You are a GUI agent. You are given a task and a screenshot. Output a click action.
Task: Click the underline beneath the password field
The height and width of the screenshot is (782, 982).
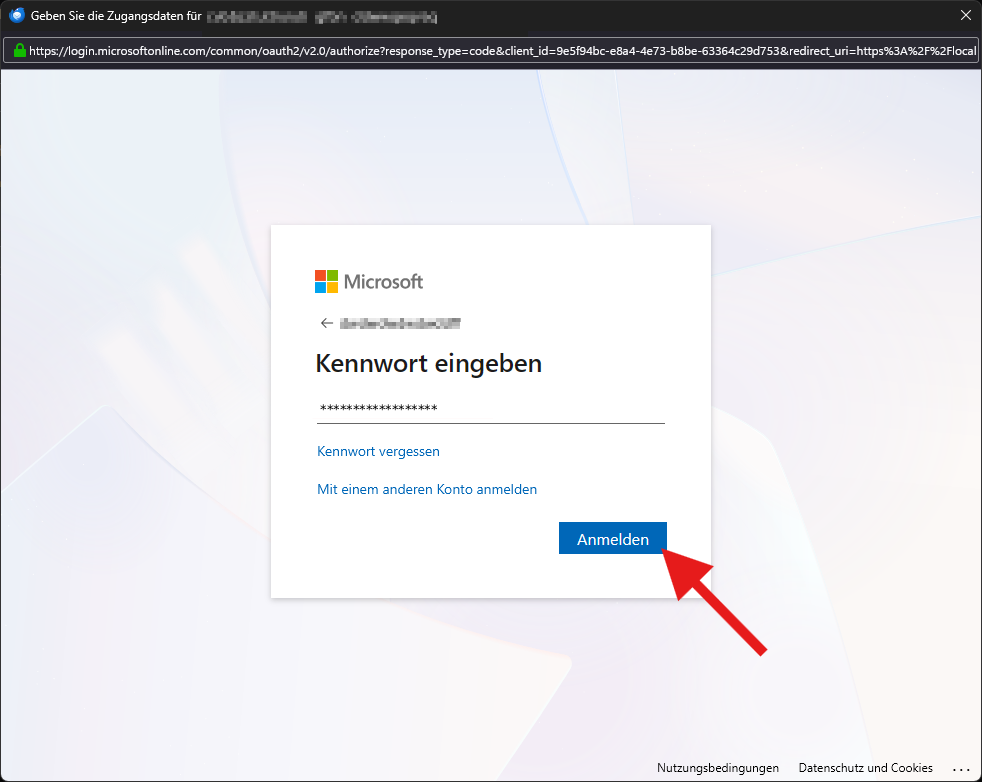coord(490,423)
